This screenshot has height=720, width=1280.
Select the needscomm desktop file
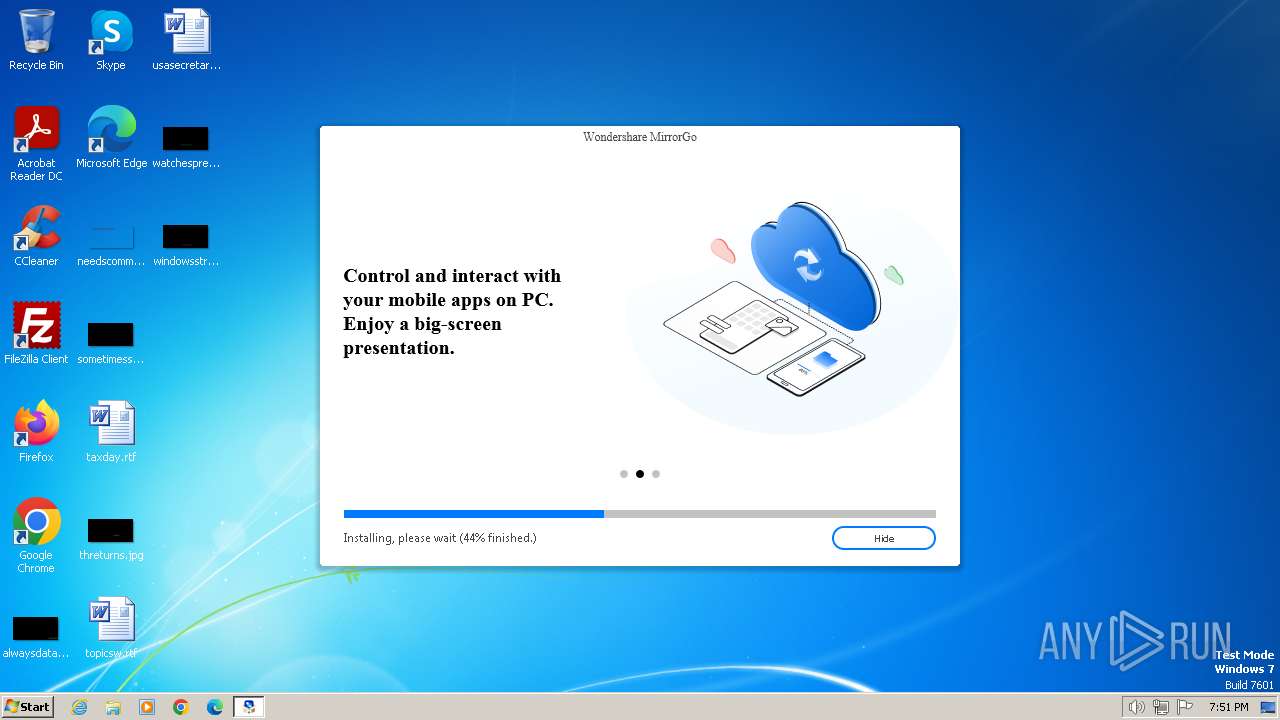pos(111,244)
